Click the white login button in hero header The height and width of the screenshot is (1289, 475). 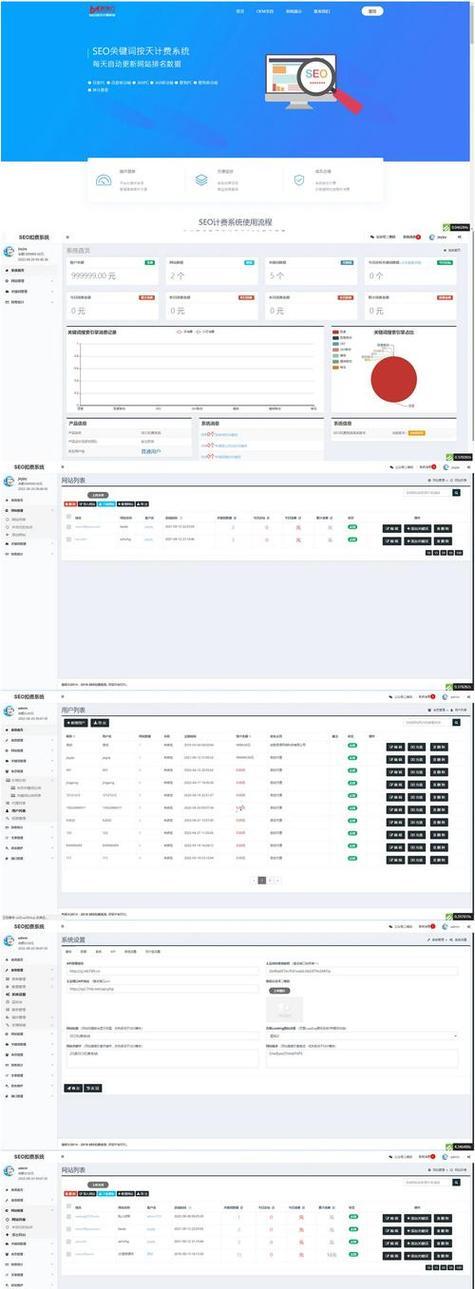(372, 11)
